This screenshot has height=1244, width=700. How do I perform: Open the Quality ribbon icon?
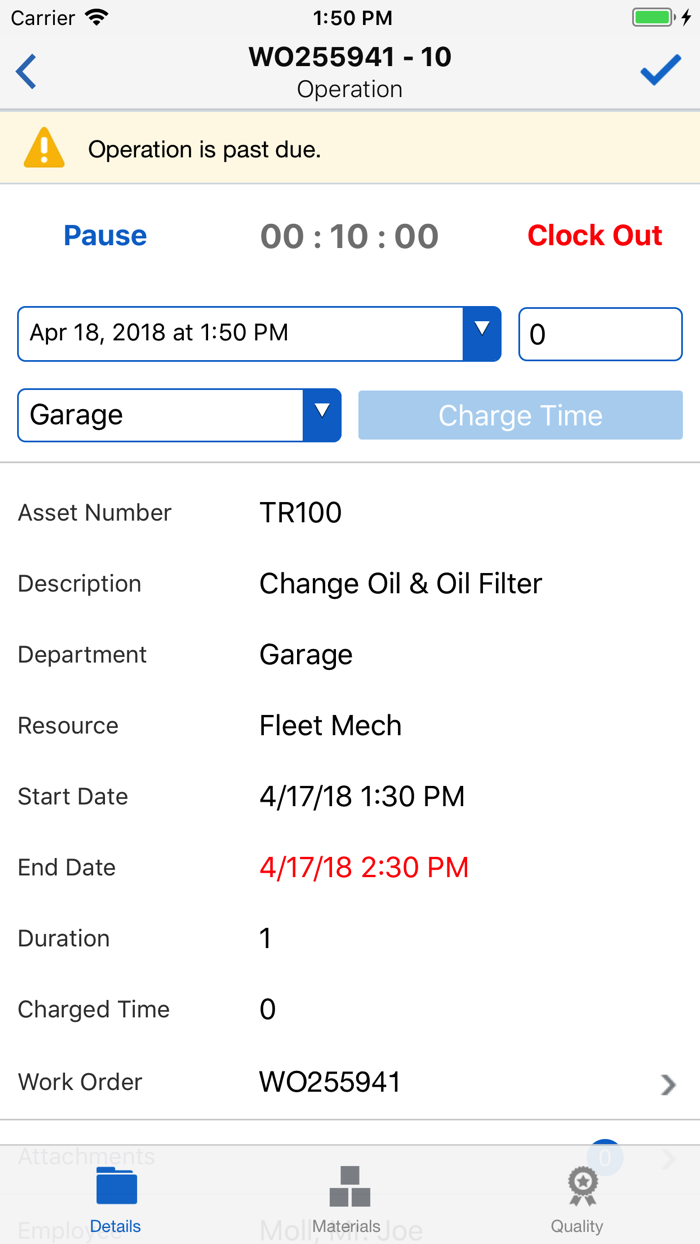tap(580, 1186)
